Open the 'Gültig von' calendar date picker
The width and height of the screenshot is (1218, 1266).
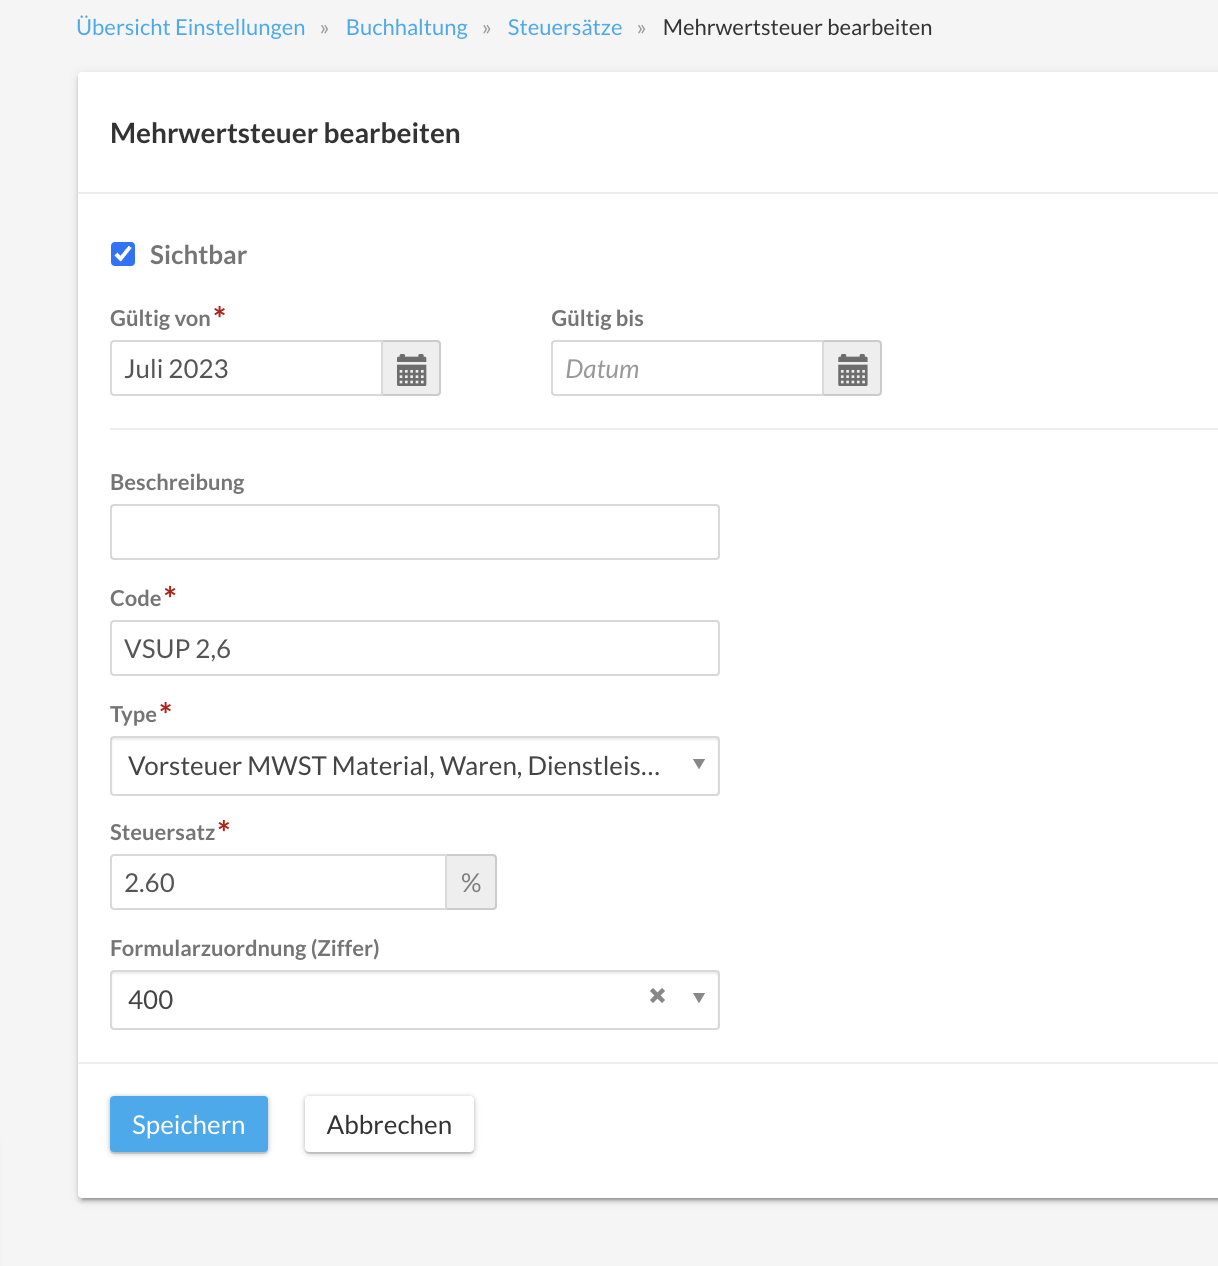coord(411,369)
